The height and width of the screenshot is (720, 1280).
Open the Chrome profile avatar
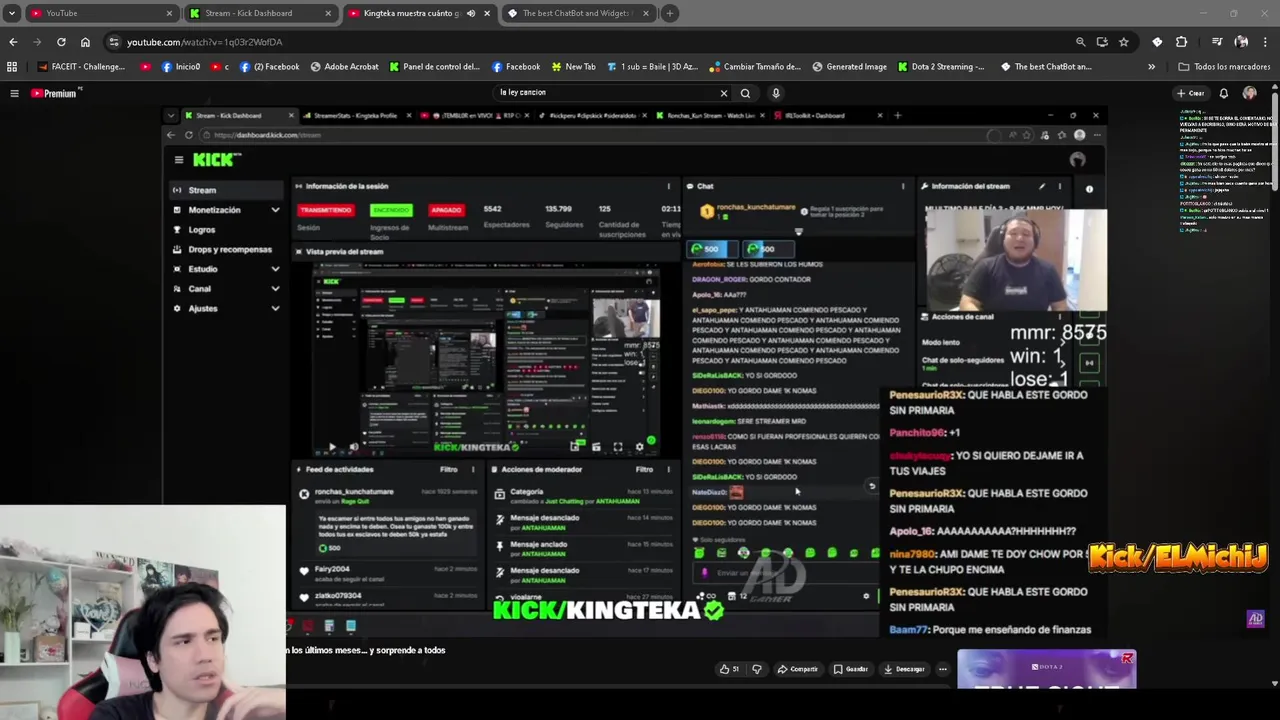[x=1241, y=42]
